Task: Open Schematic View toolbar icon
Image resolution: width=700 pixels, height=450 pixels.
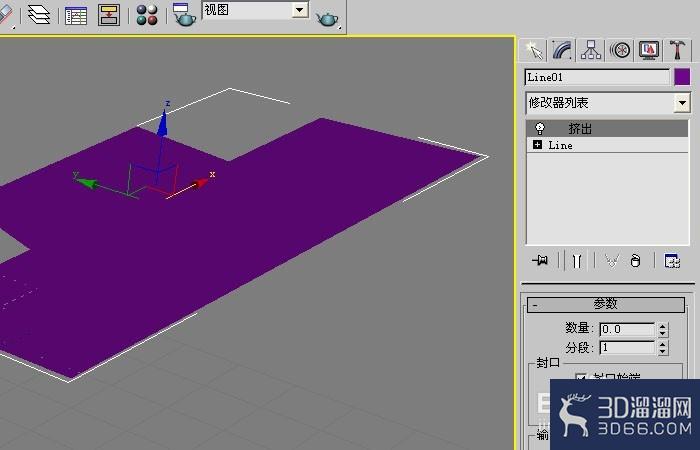Action: 108,15
